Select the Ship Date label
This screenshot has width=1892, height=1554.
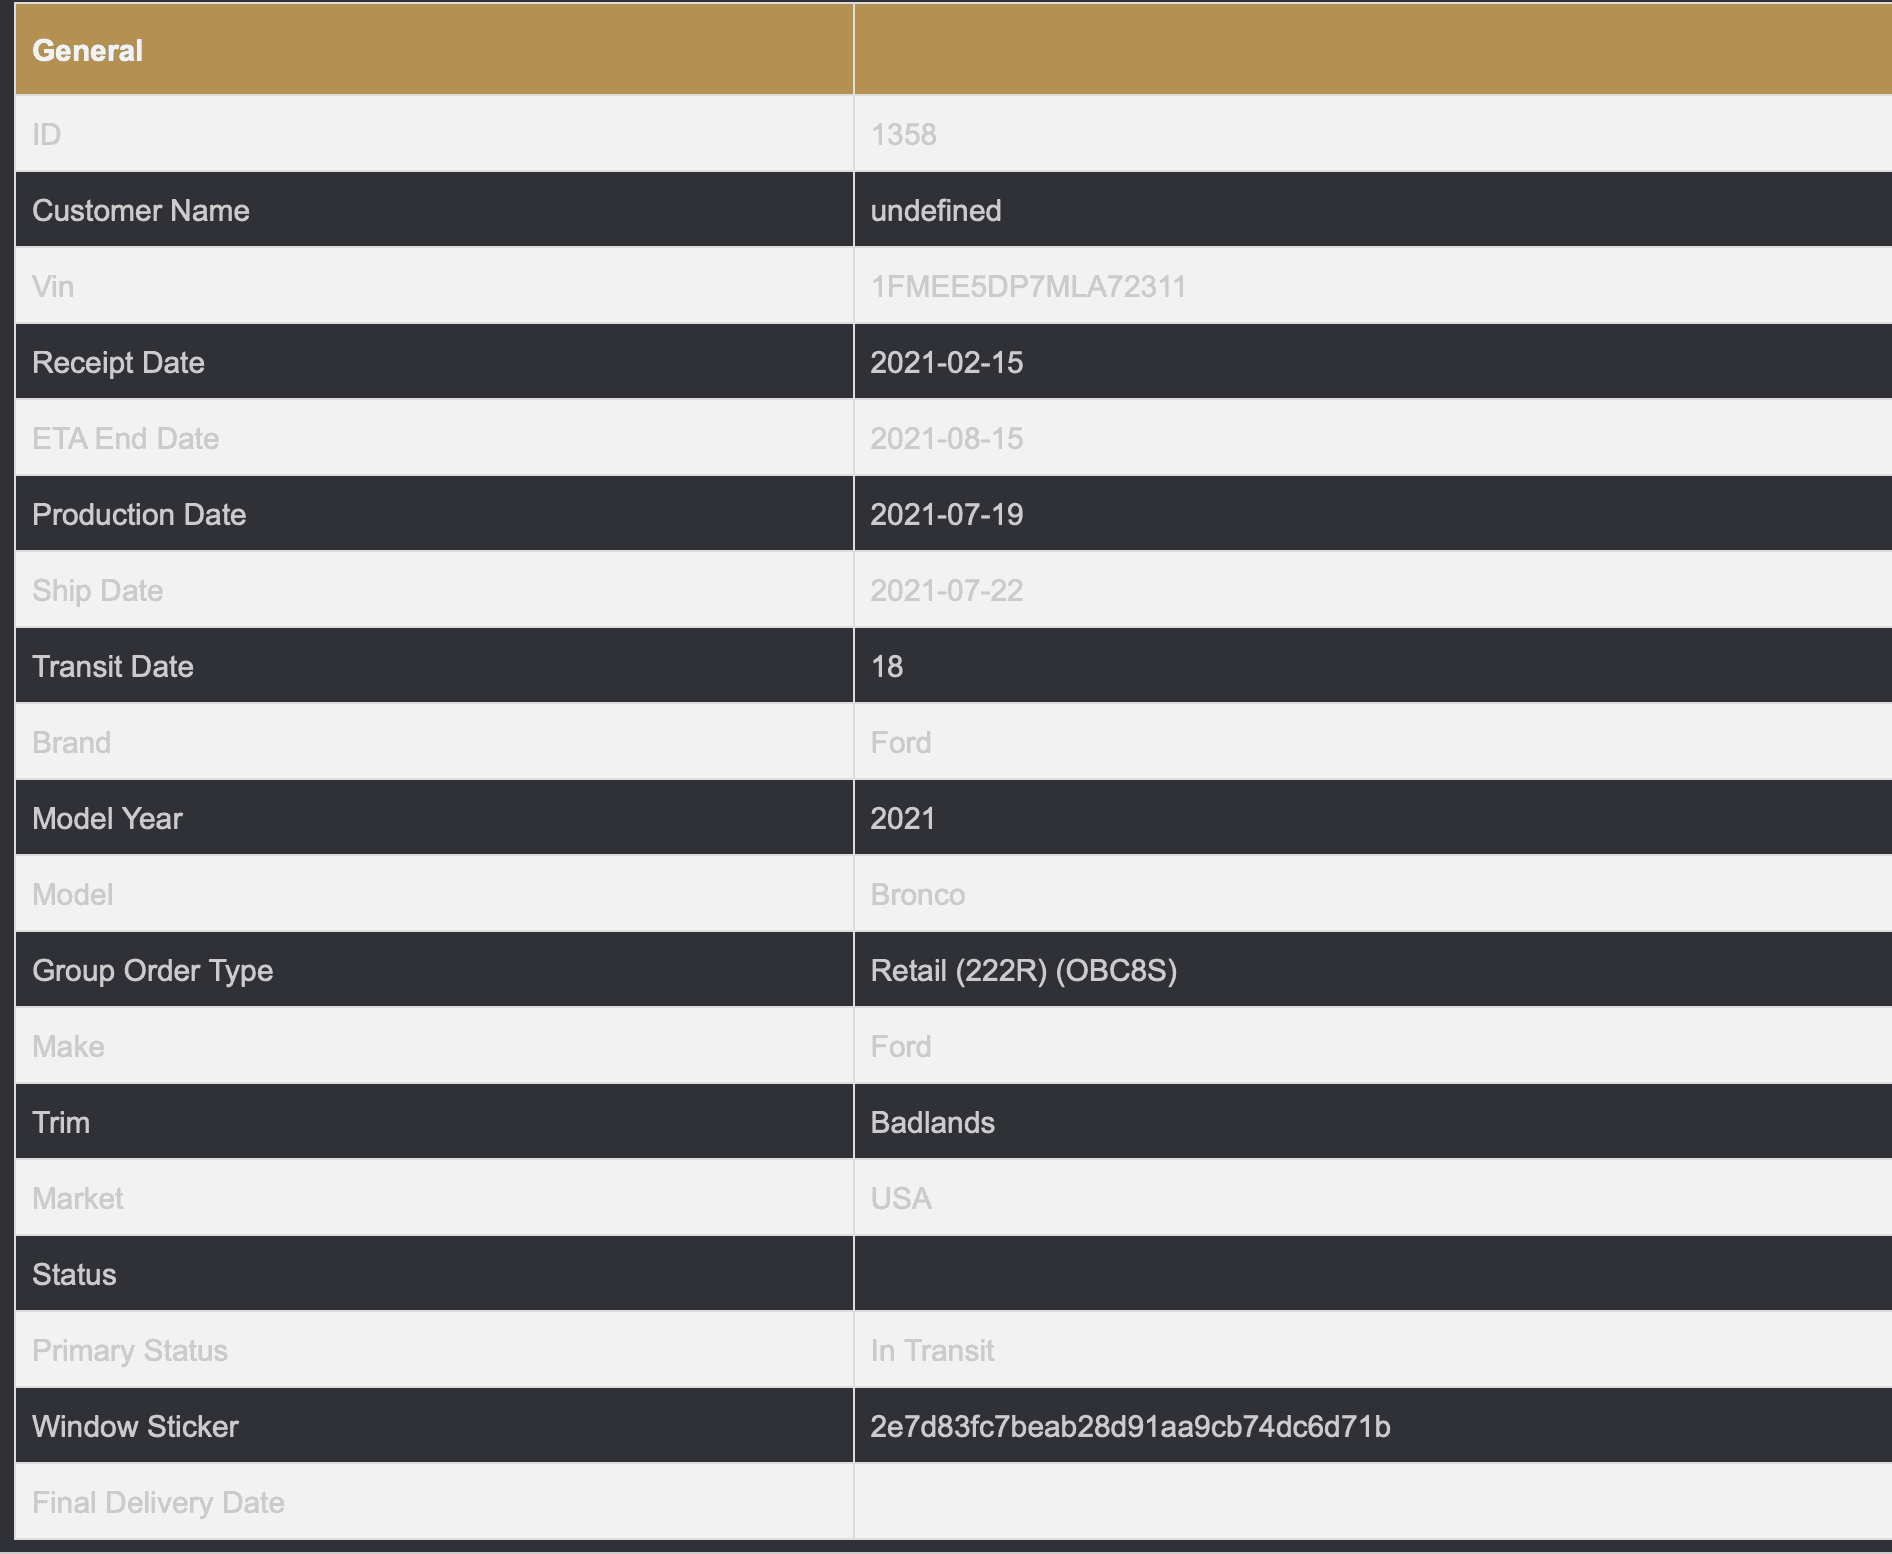[x=97, y=590]
